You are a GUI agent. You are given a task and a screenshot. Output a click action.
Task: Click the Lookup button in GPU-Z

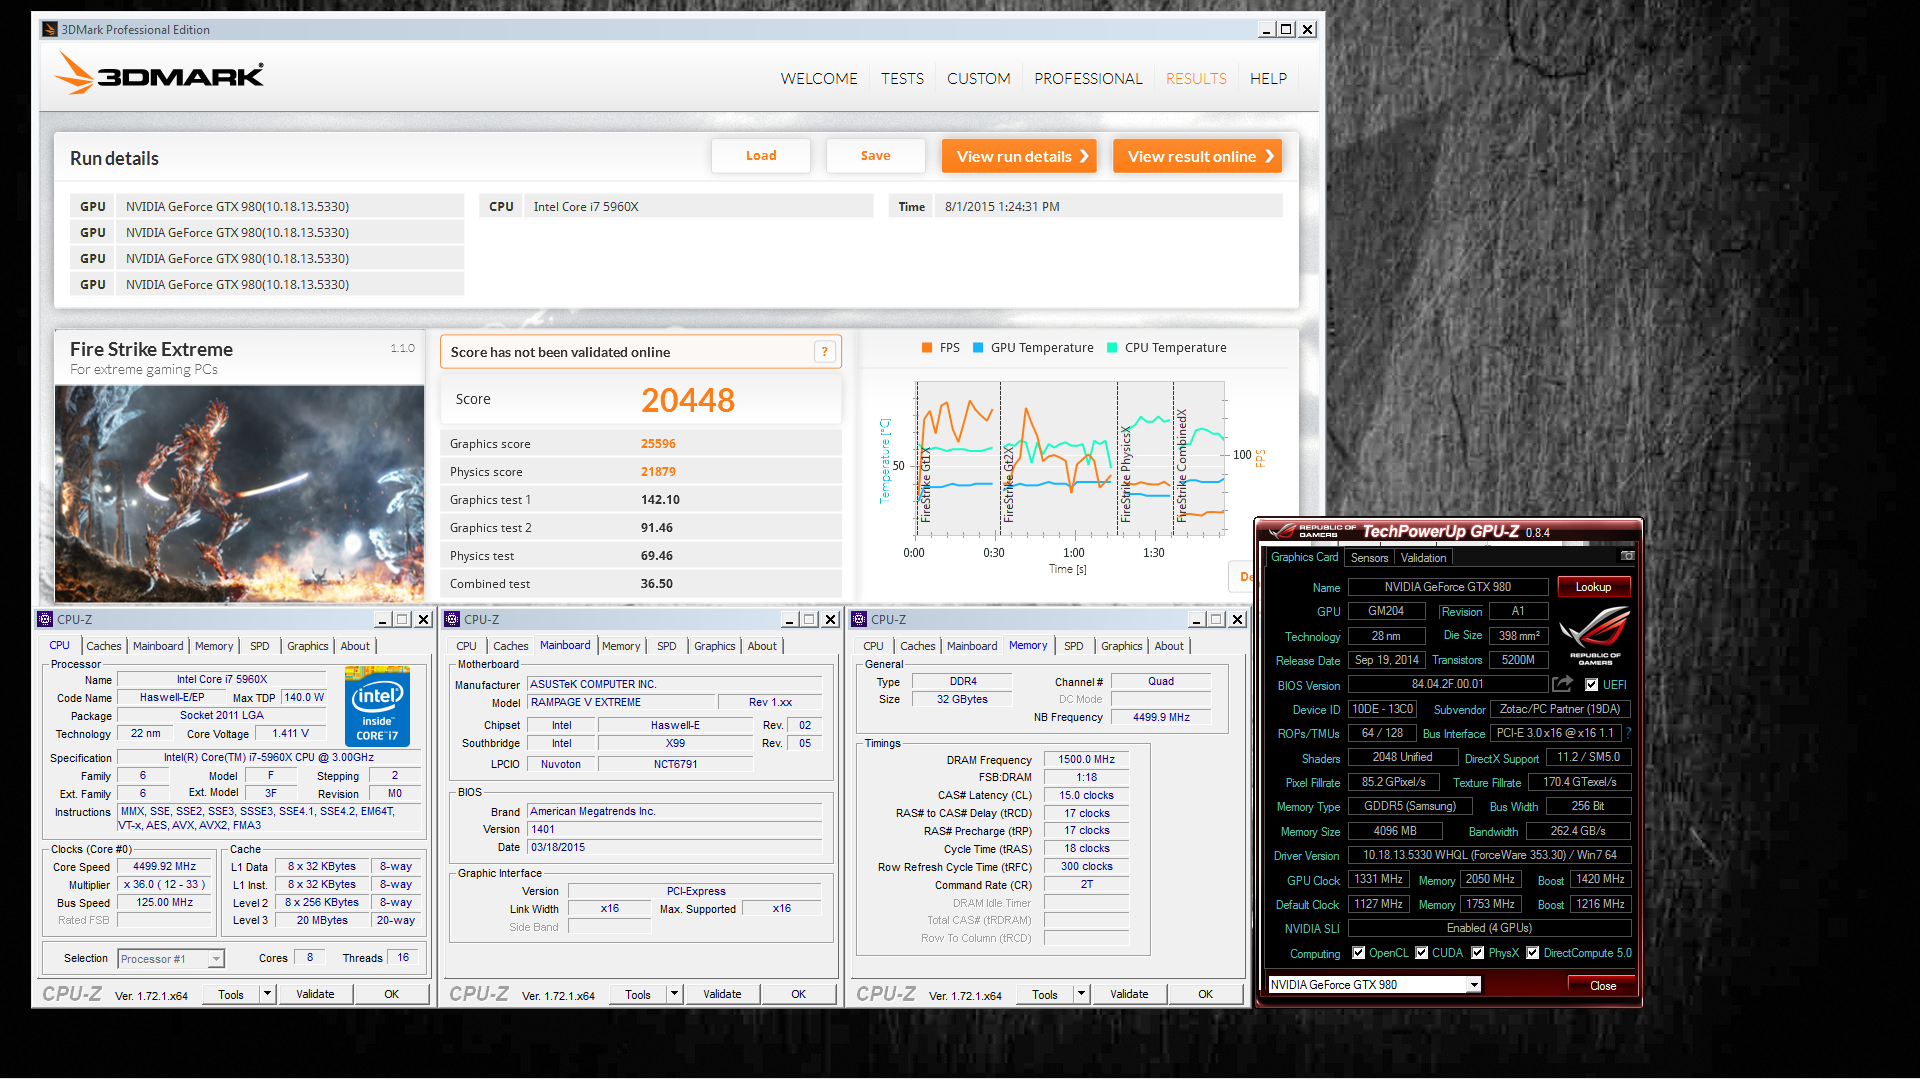coord(1593,587)
